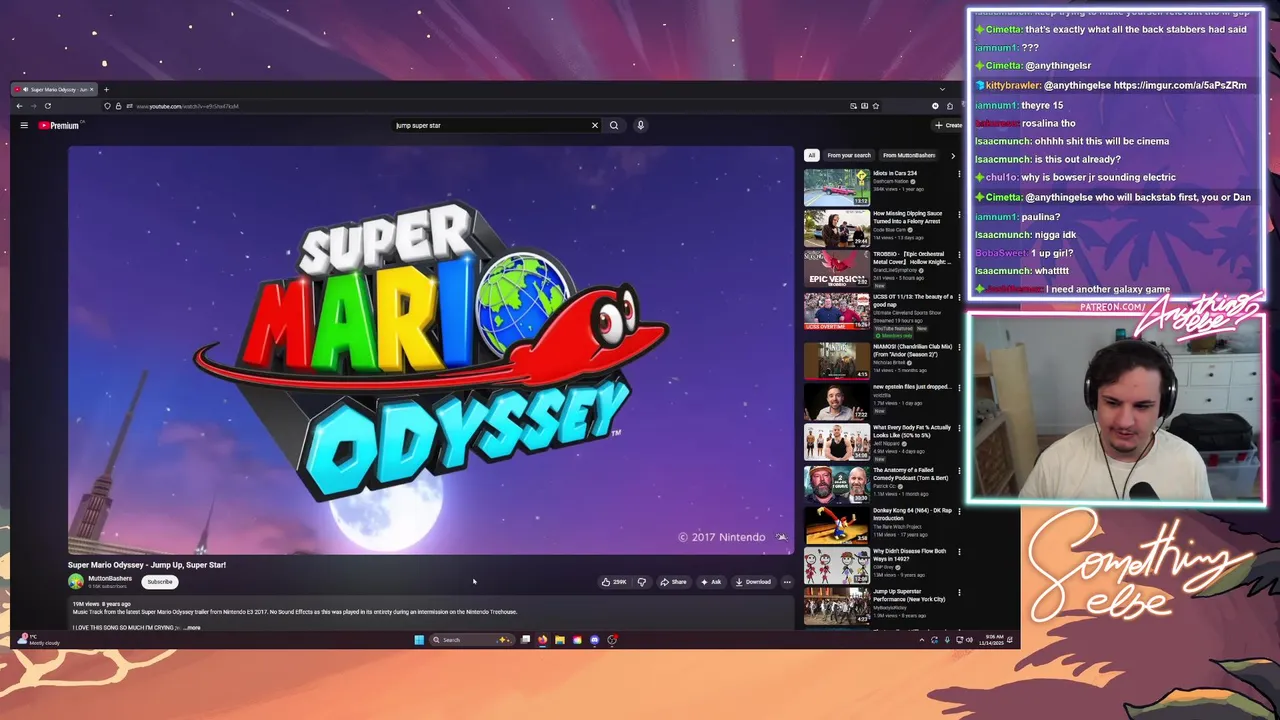Open the more actions ellipsis beside Download
Screen dimensions: 1280x720
point(787,582)
